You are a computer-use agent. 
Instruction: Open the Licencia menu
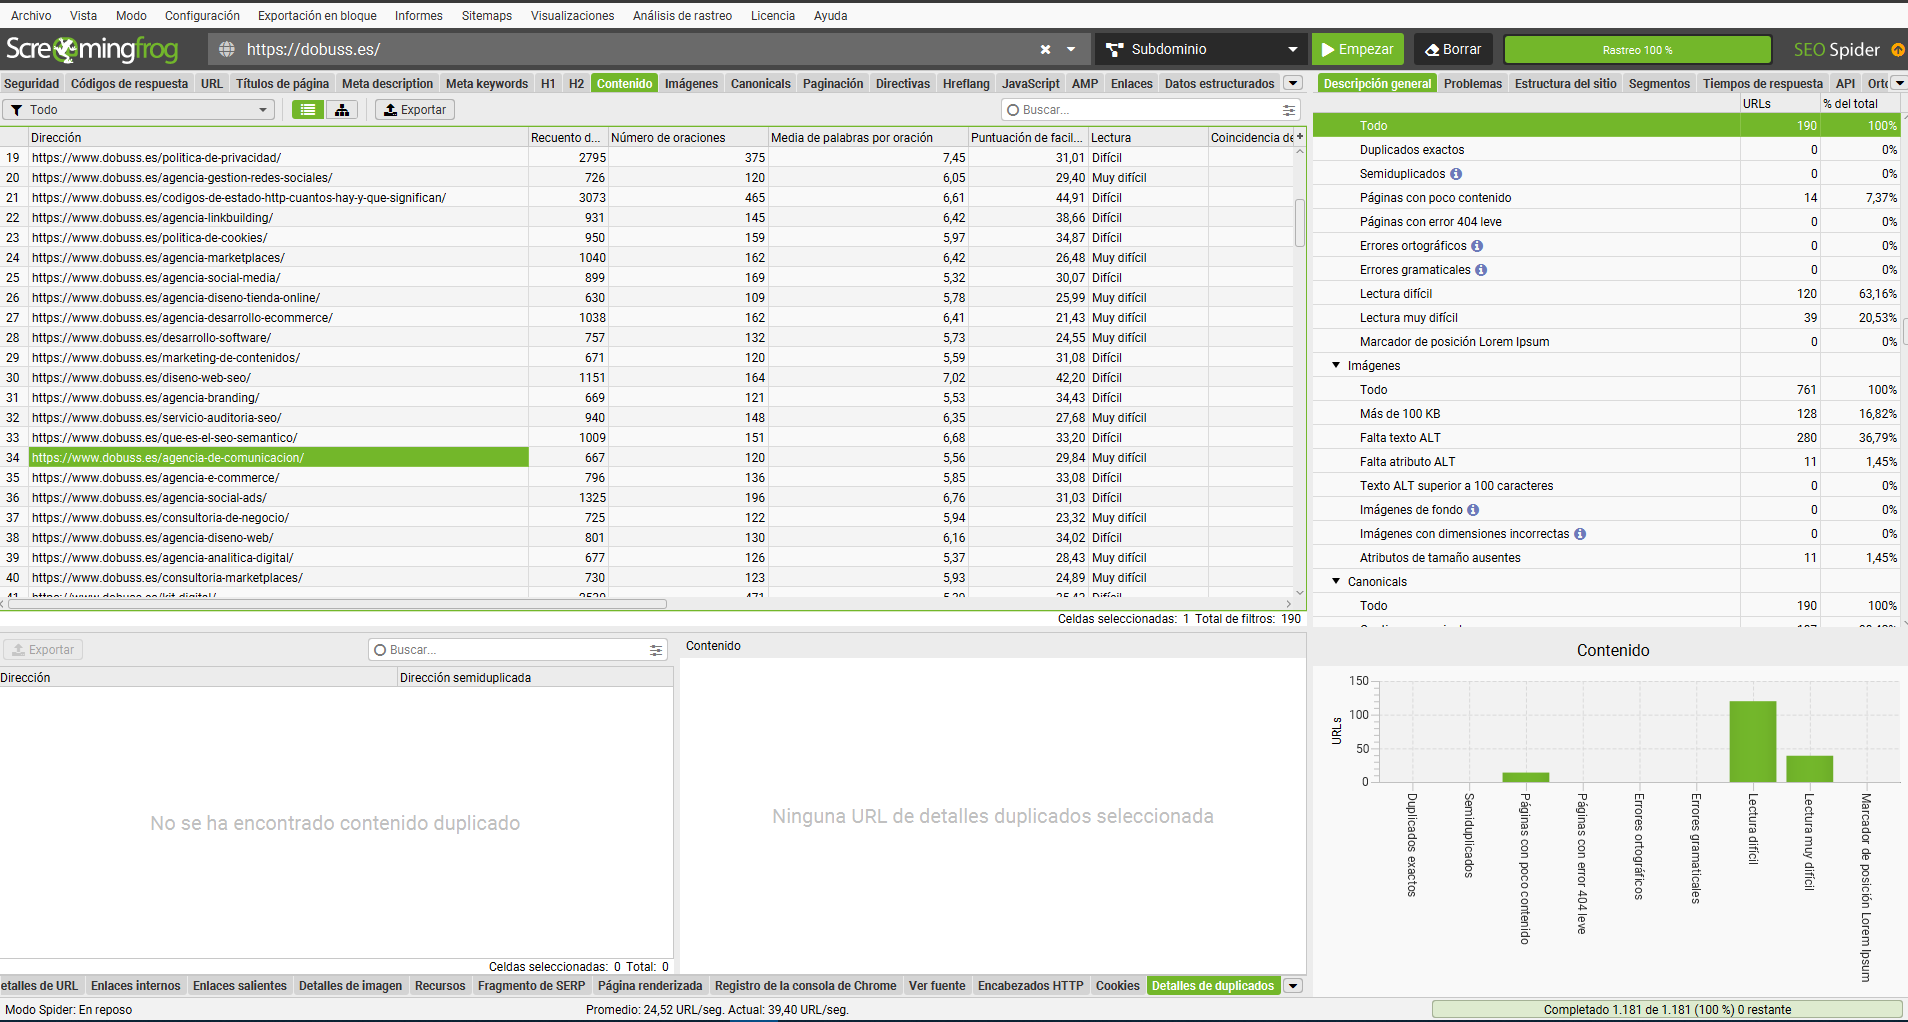click(x=773, y=15)
